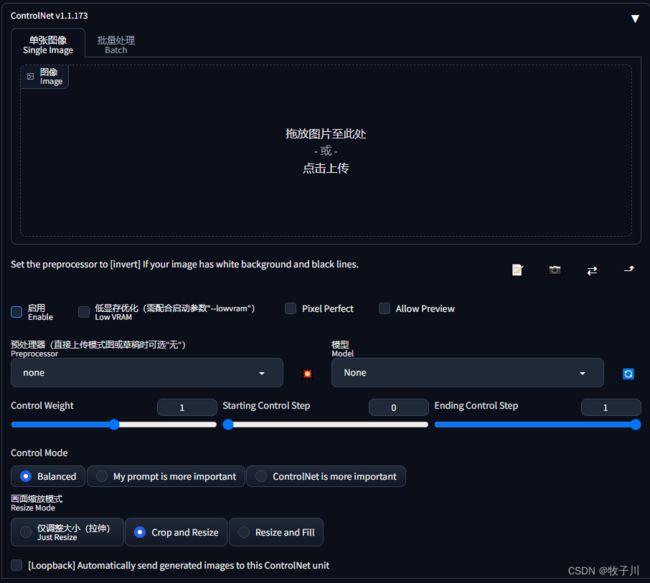Click the Ending Control Step slider

(538, 425)
